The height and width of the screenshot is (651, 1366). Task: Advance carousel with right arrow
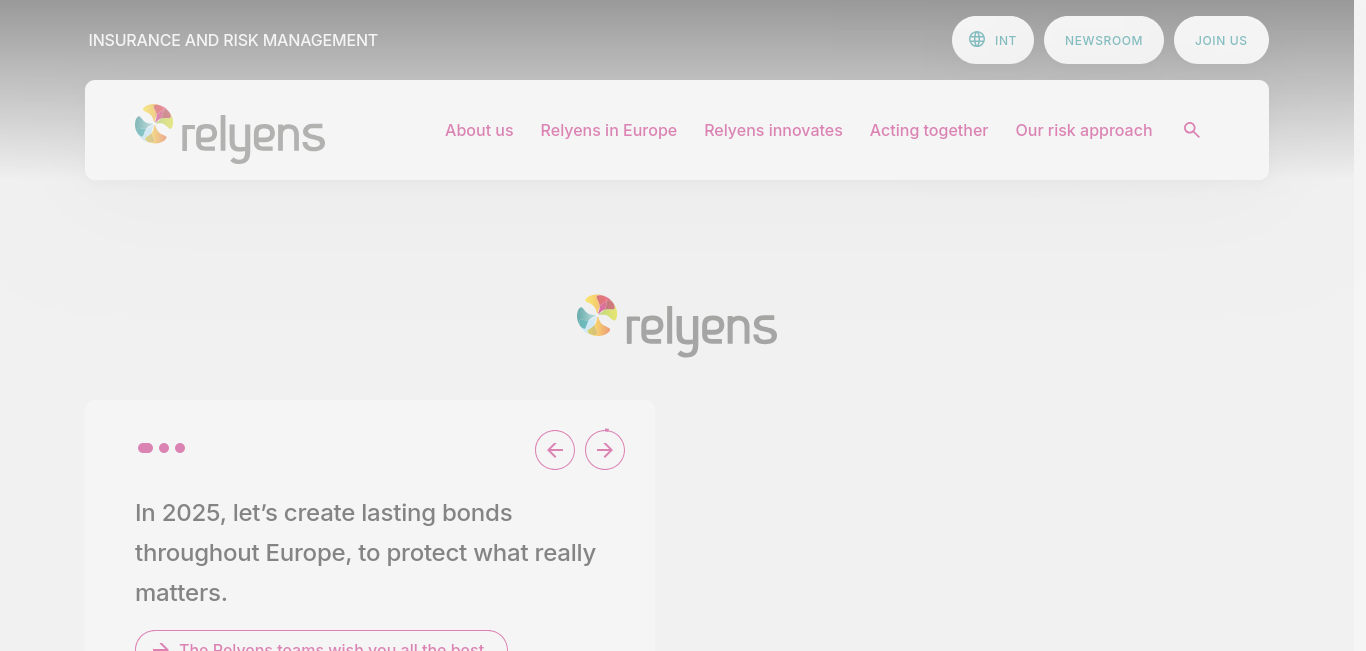(605, 450)
